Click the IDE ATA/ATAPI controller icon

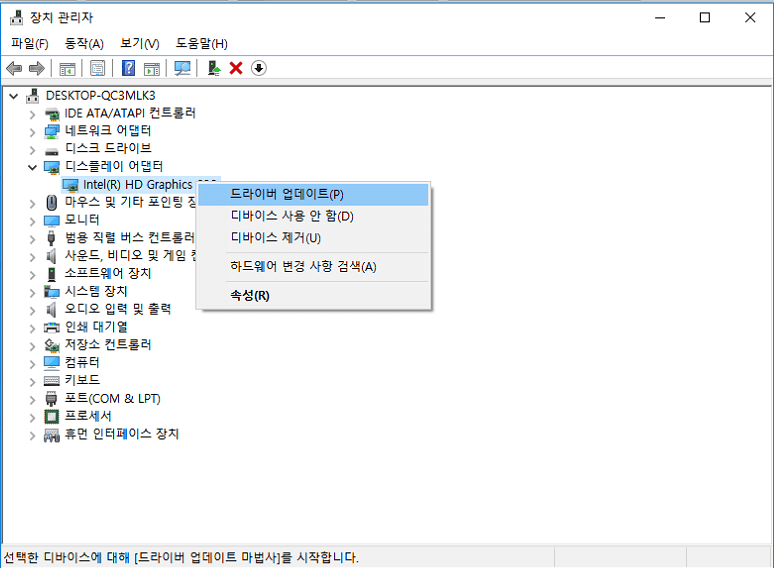tap(52, 114)
